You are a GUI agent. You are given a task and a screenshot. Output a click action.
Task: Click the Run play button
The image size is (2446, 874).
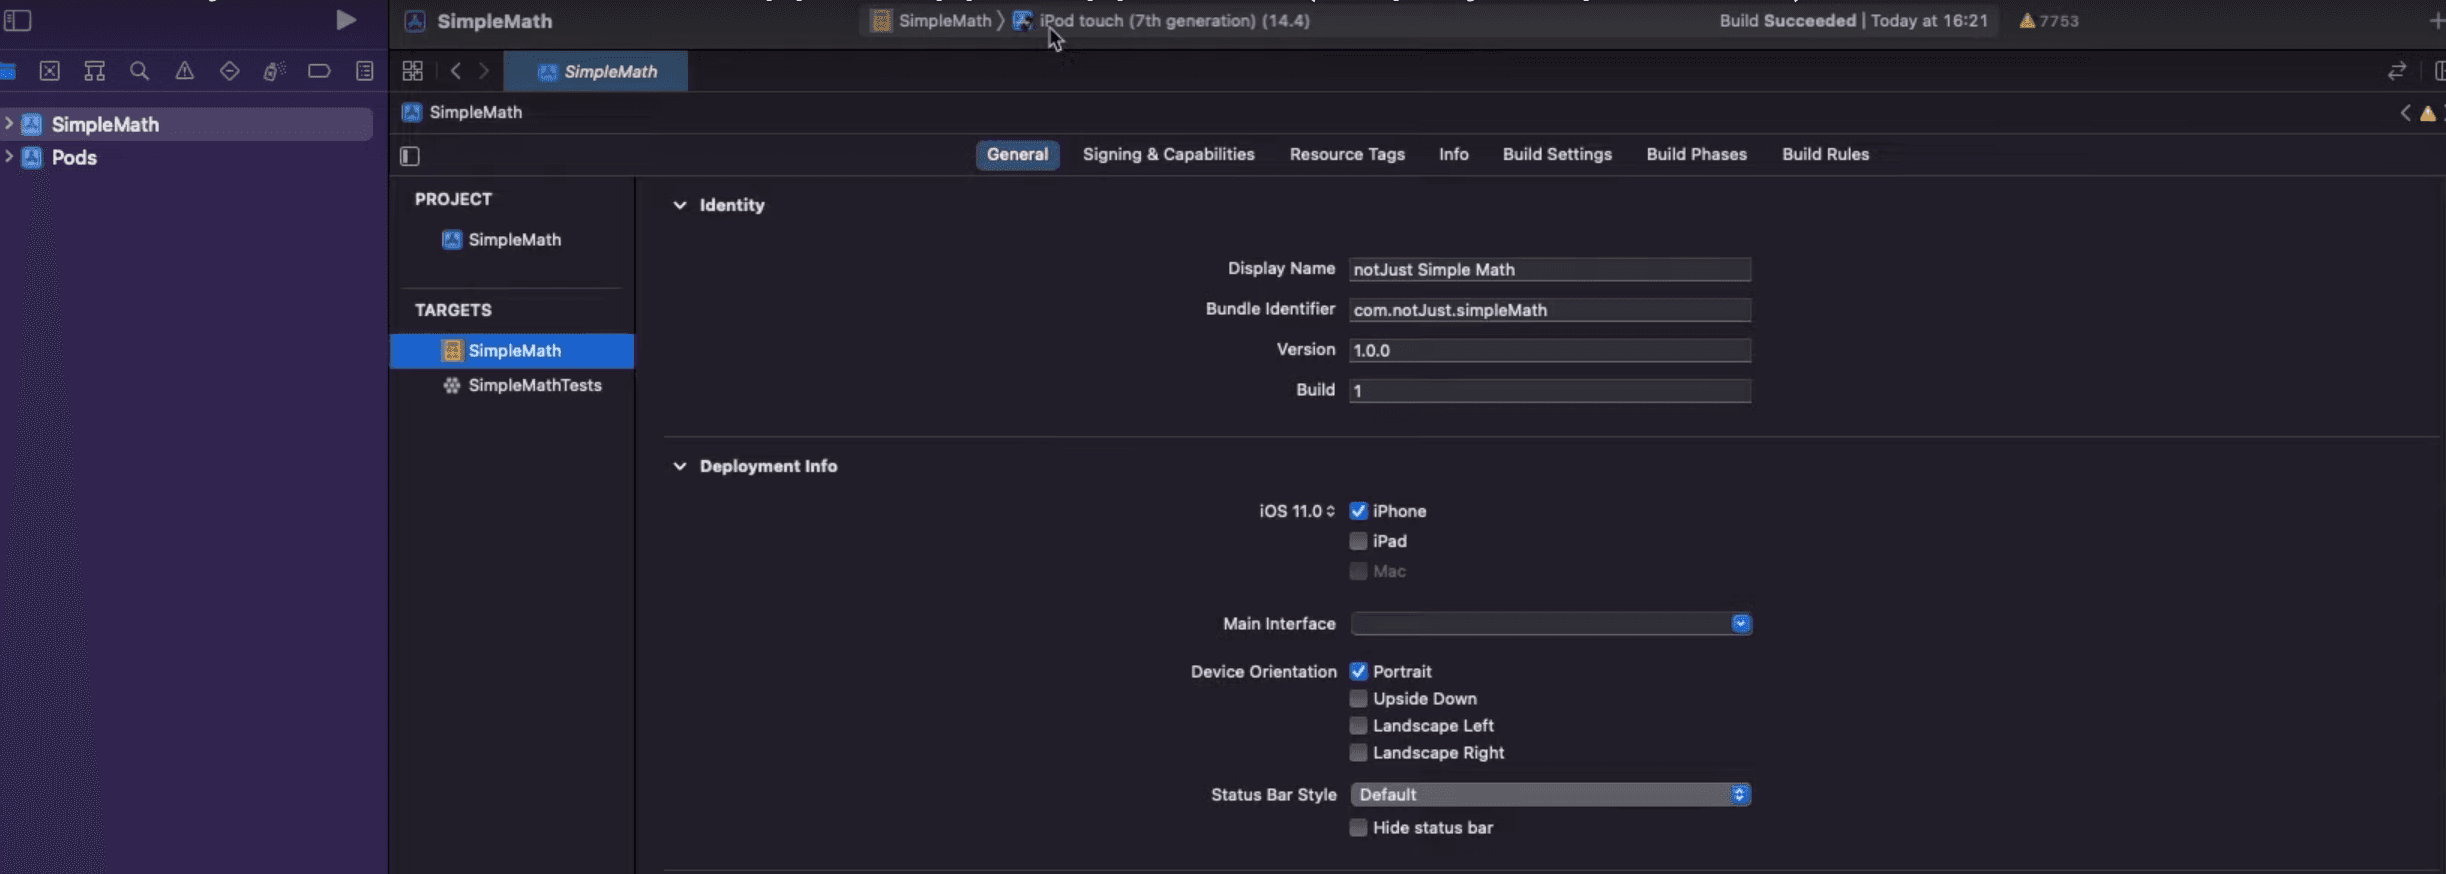(345, 20)
